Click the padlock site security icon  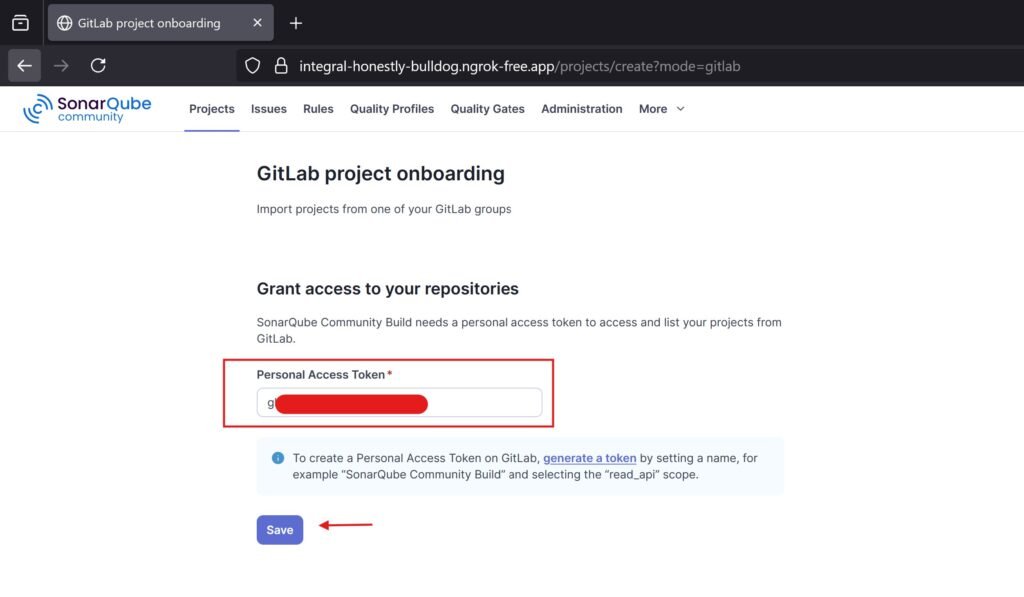coord(281,65)
